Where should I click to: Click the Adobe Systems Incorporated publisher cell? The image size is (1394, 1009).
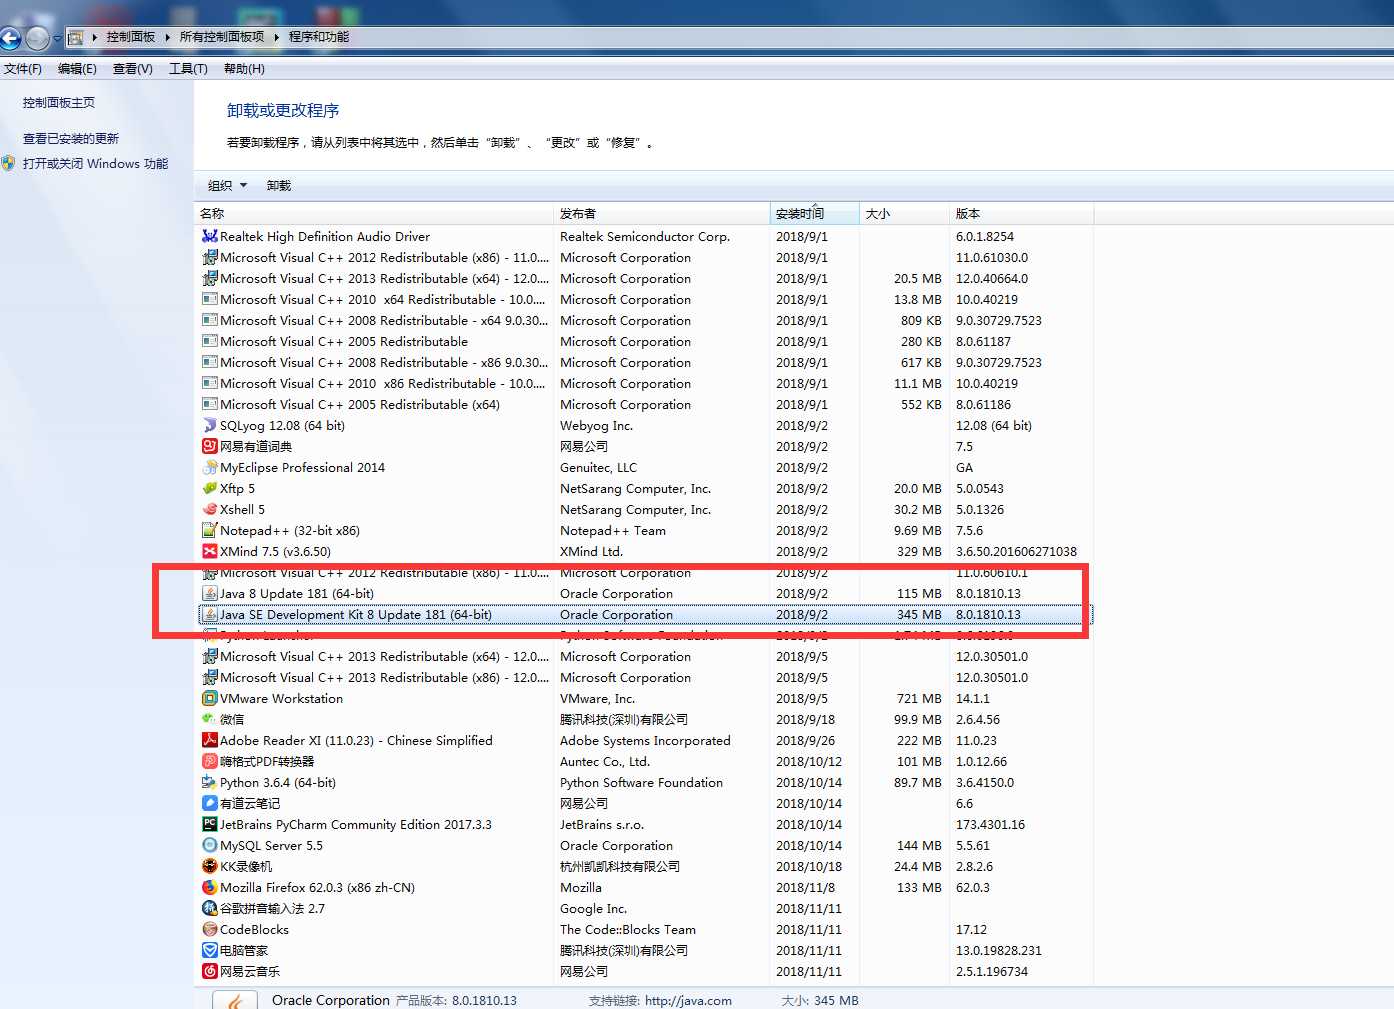[x=645, y=741]
